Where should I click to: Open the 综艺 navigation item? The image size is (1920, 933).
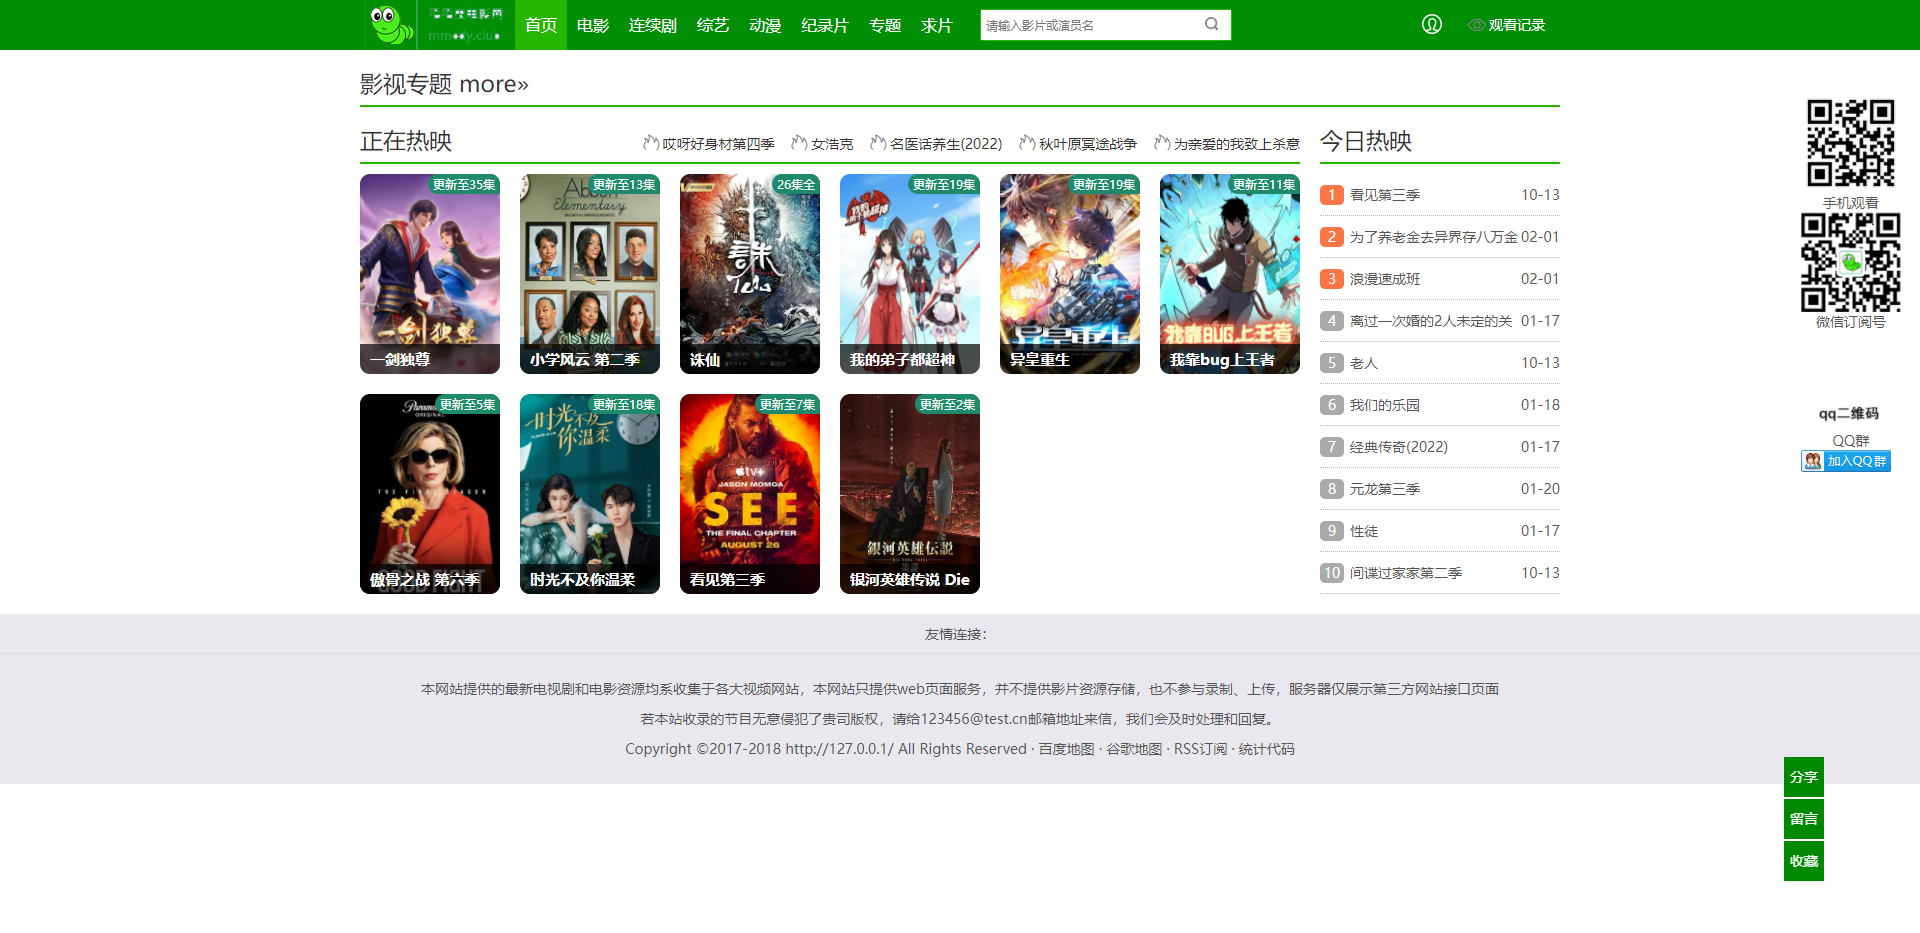[x=713, y=25]
